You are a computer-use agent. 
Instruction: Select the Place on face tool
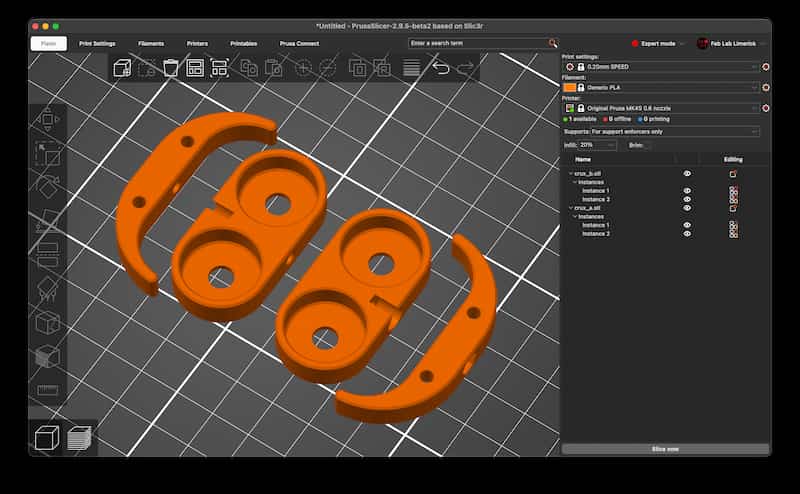(47, 220)
